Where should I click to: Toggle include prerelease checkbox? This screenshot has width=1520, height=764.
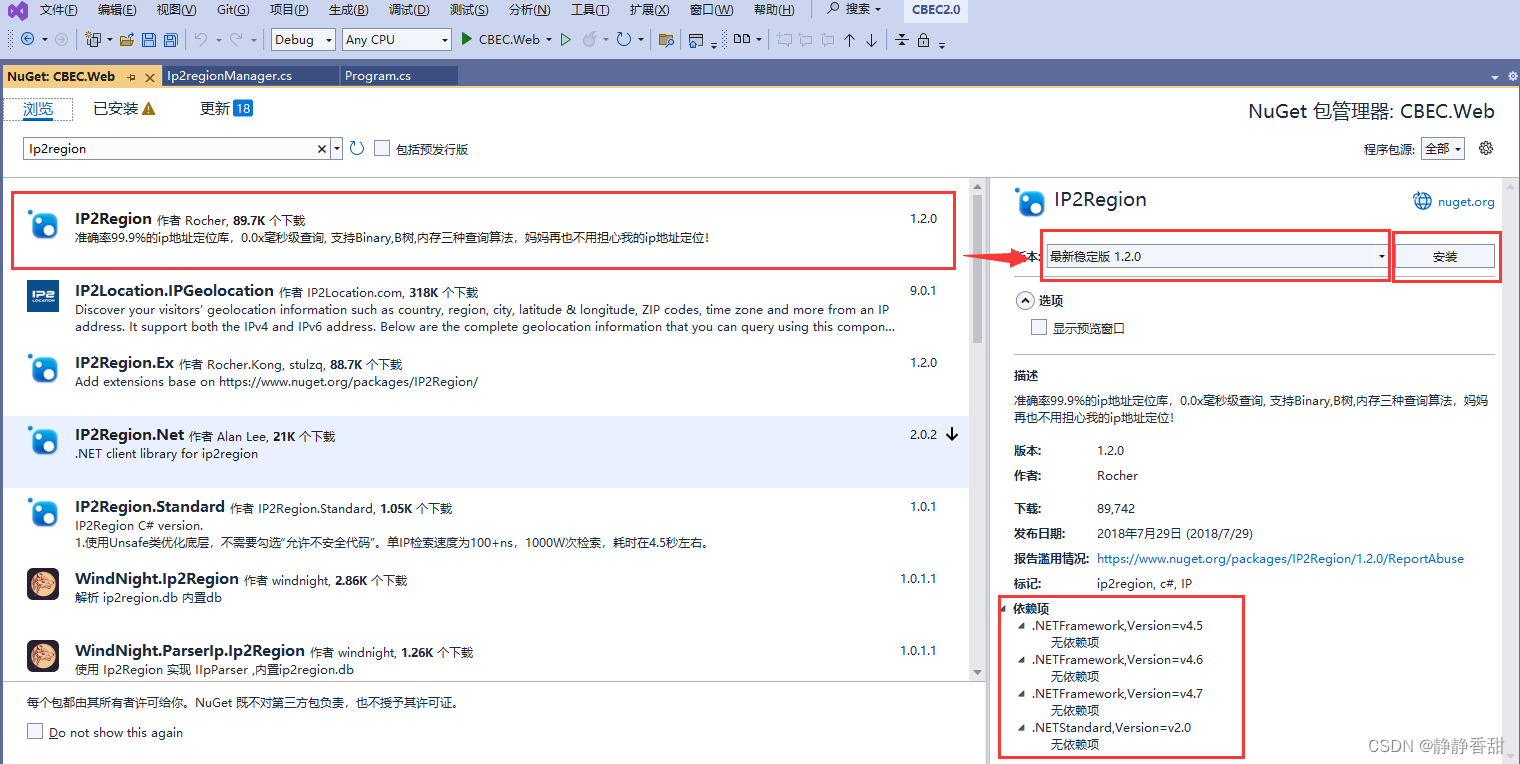pyautogui.click(x=382, y=148)
